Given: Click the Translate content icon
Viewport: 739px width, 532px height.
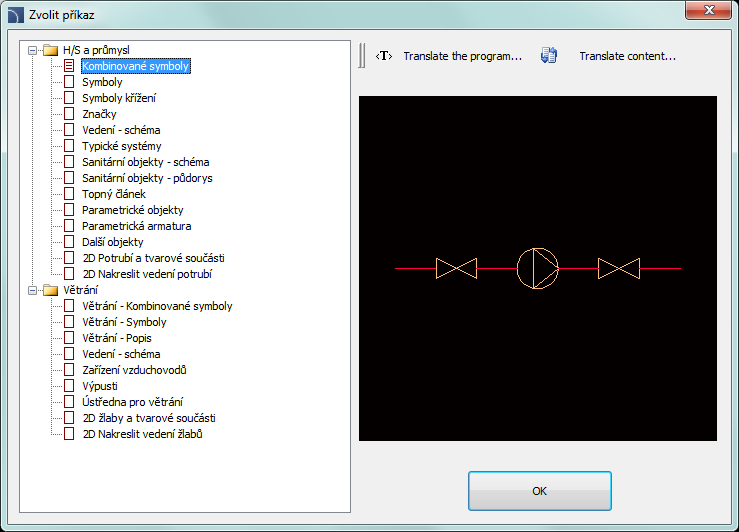Looking at the screenshot, I should click(x=549, y=56).
